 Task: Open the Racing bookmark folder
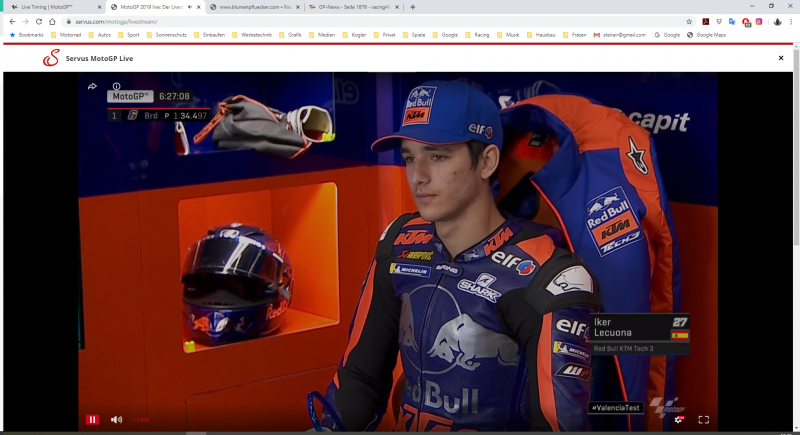(477, 35)
